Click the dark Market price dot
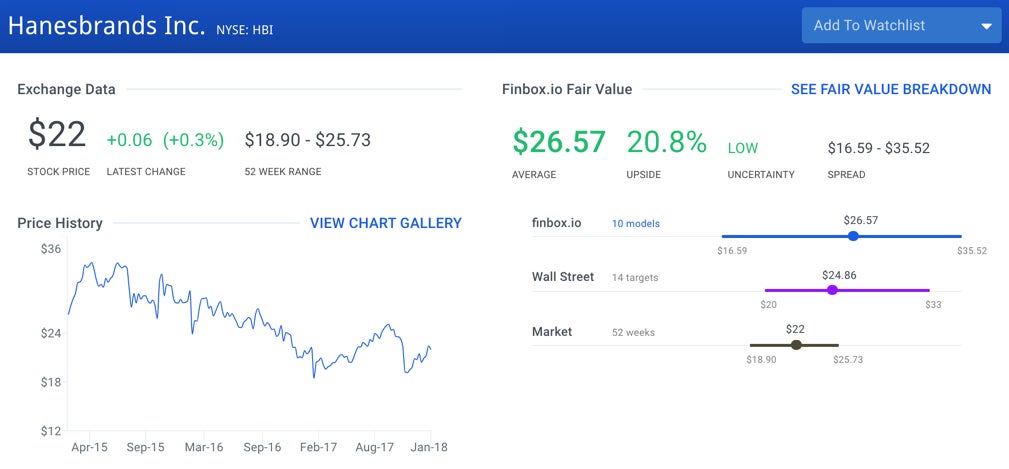1009x469 pixels. pos(796,345)
